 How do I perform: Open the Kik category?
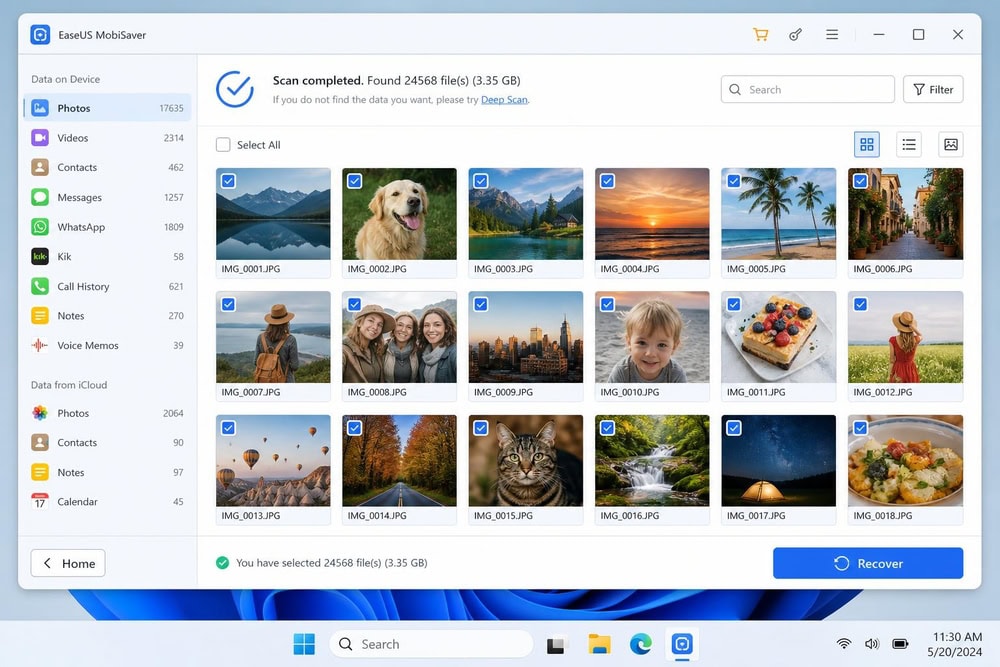107,256
